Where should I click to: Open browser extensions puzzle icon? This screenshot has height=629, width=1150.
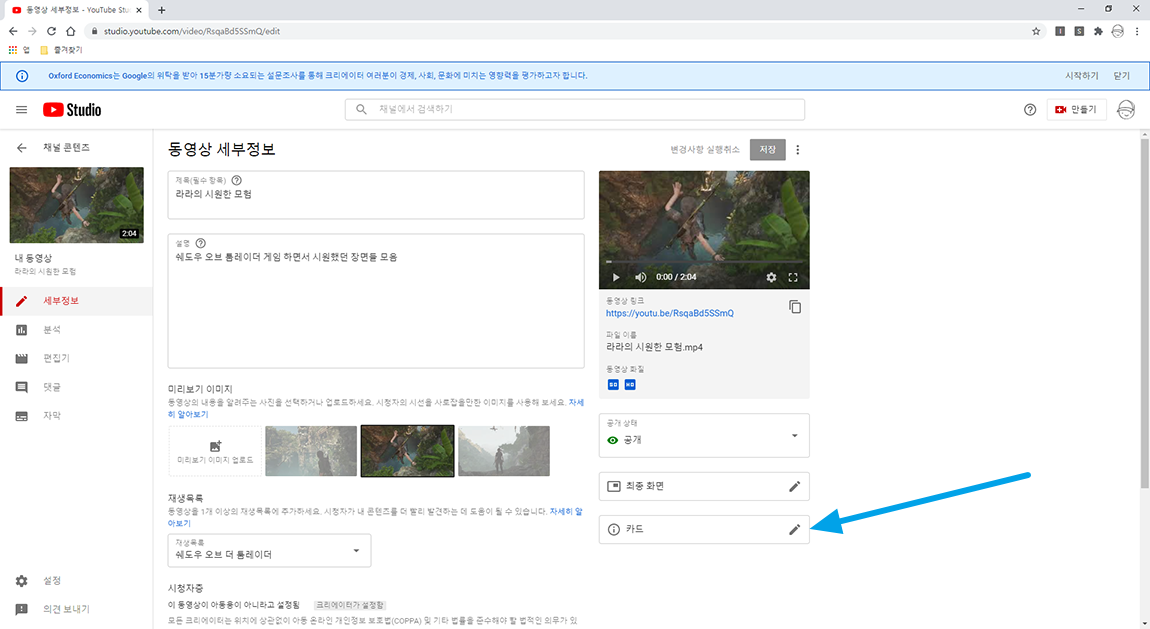pos(1098,31)
